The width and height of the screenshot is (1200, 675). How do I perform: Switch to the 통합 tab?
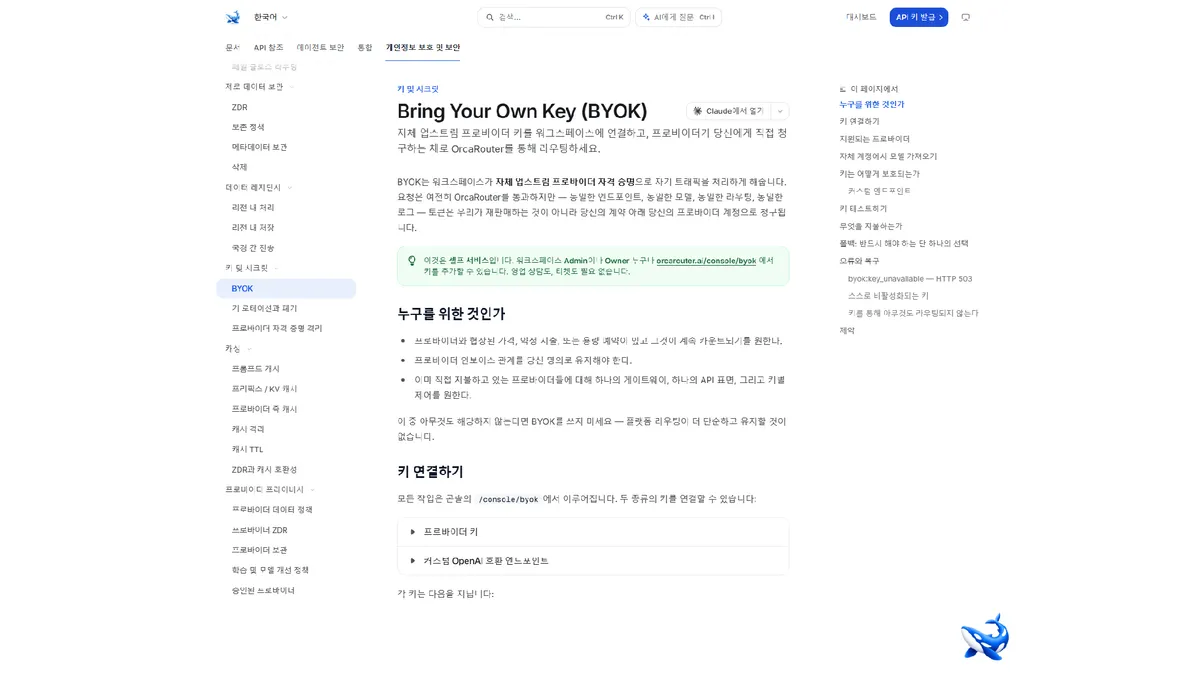(365, 47)
